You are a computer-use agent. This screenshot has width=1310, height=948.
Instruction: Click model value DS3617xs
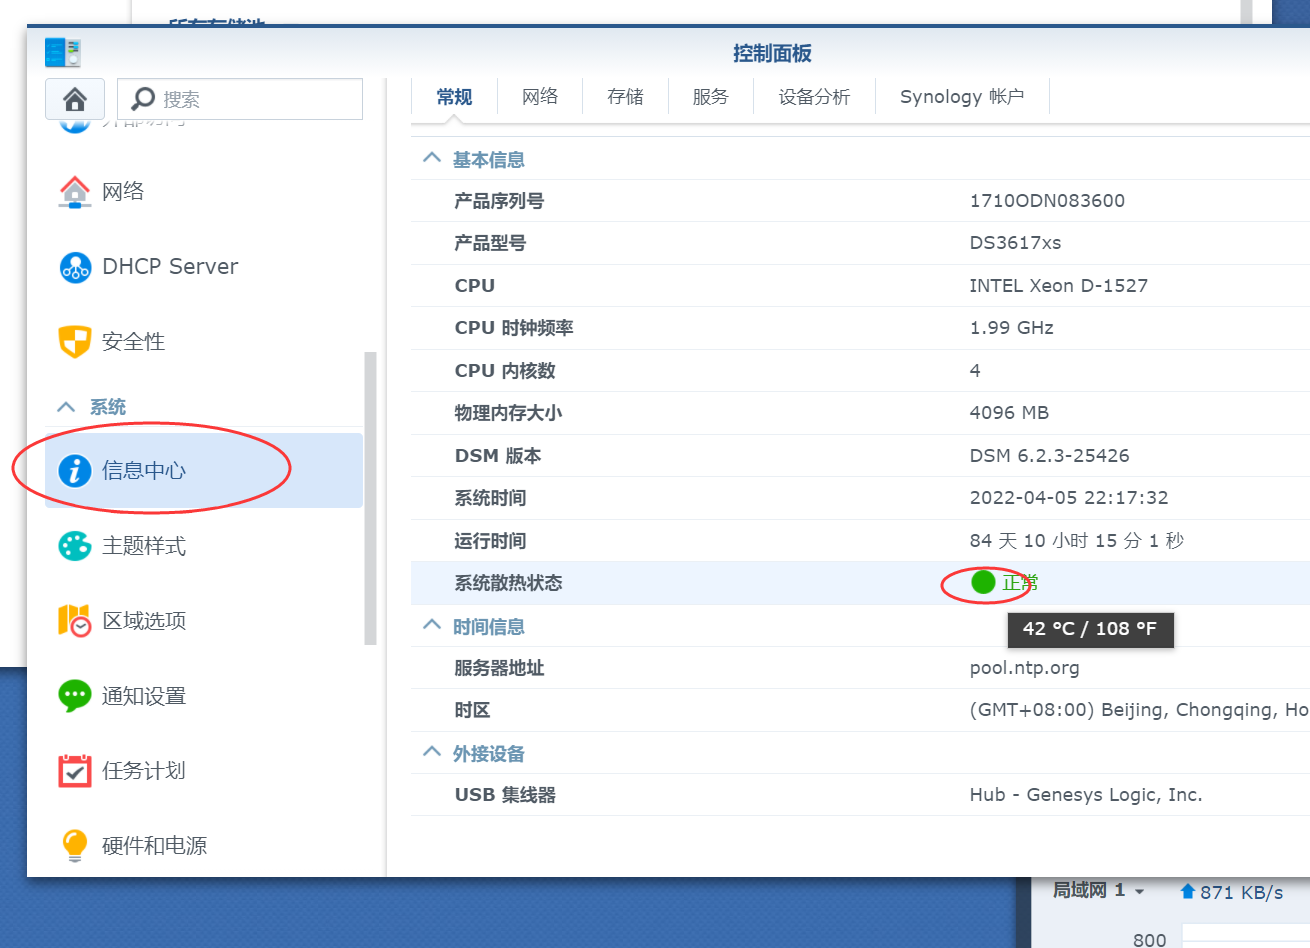click(1015, 243)
